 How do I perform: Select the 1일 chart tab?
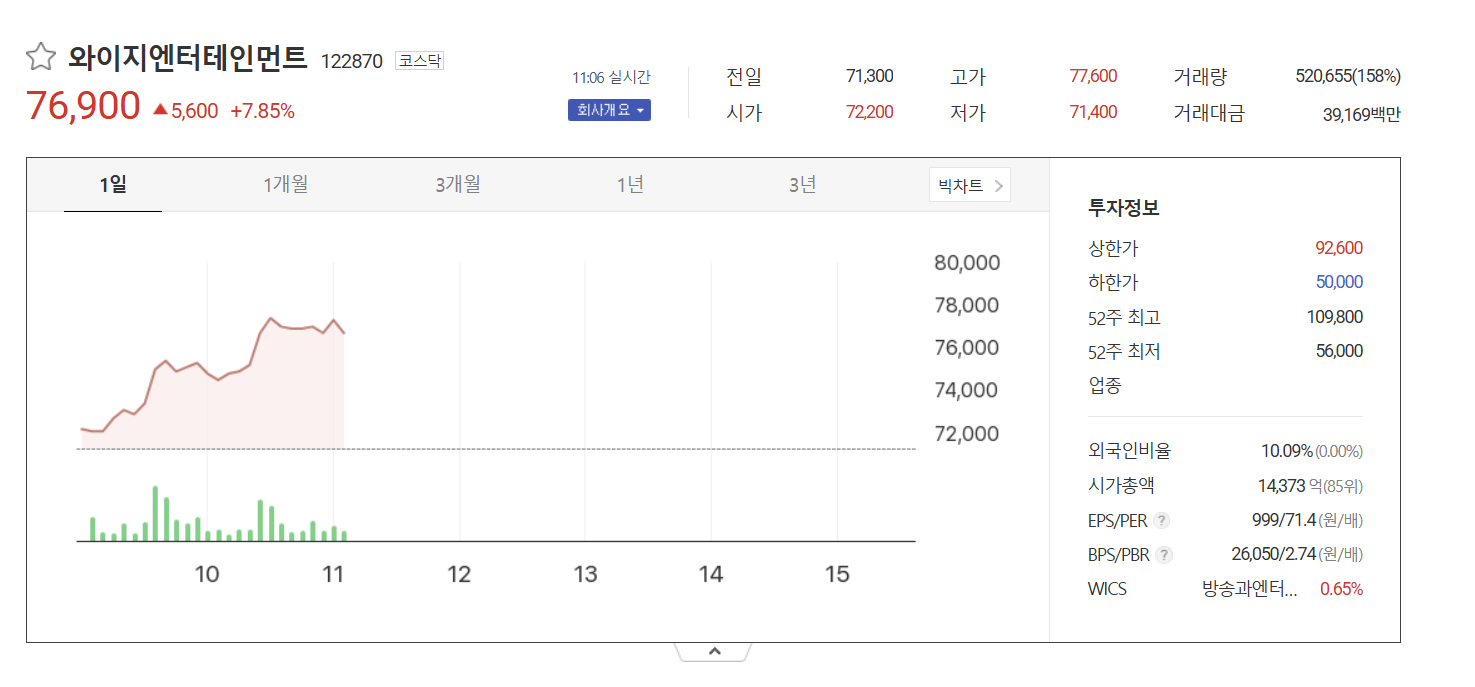point(113,185)
